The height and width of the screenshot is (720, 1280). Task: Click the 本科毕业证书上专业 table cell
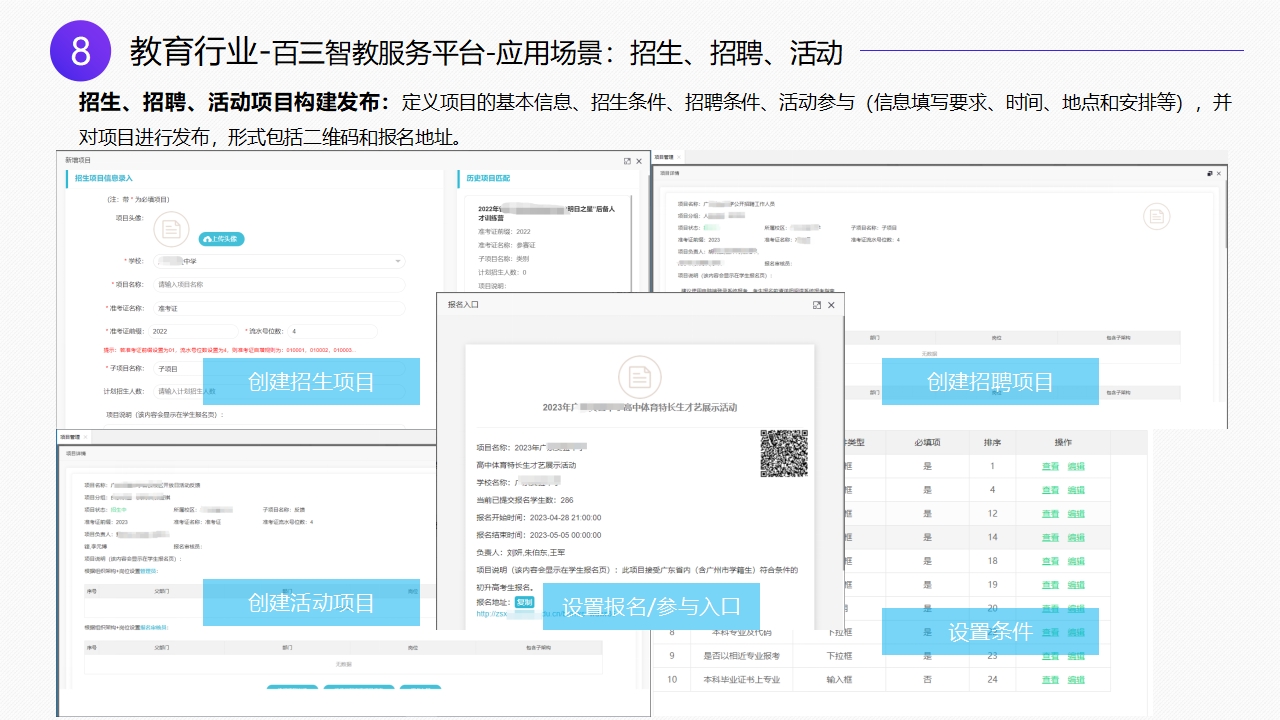click(741, 680)
